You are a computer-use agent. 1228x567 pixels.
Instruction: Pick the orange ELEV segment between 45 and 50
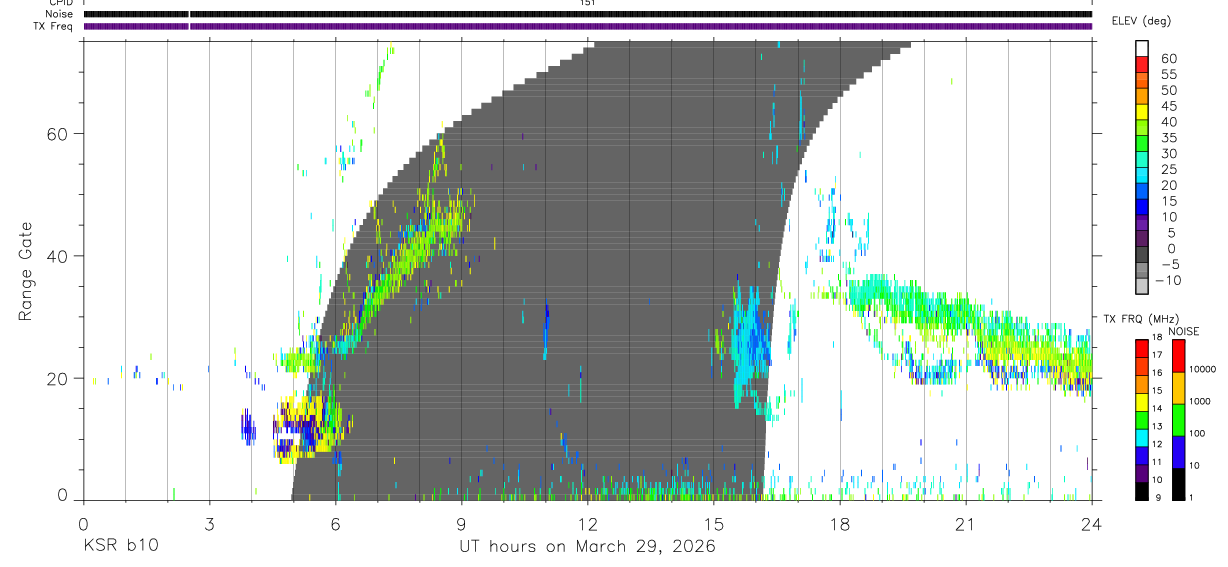[x=1142, y=96]
